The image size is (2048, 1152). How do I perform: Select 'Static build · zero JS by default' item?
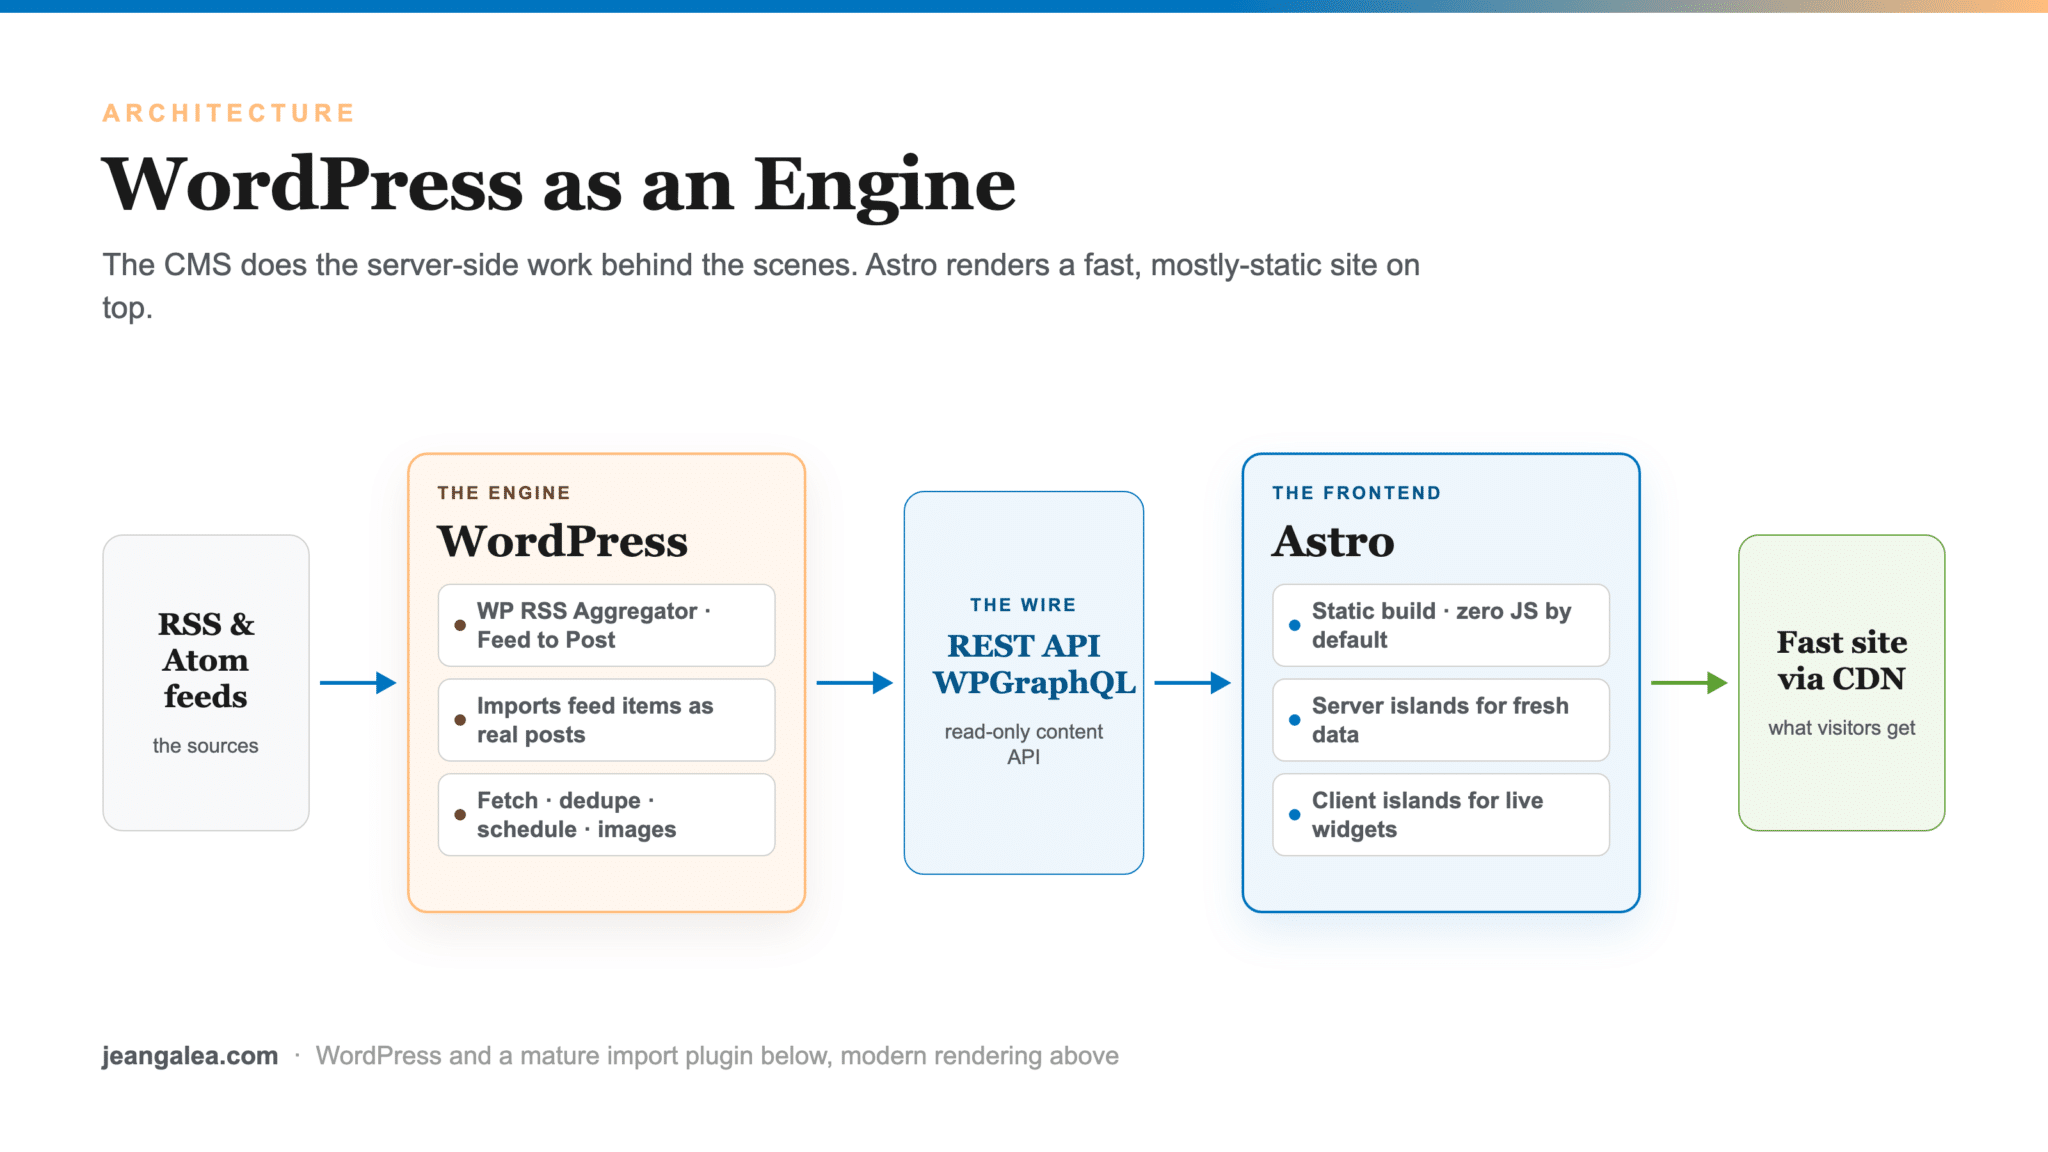1441,625
